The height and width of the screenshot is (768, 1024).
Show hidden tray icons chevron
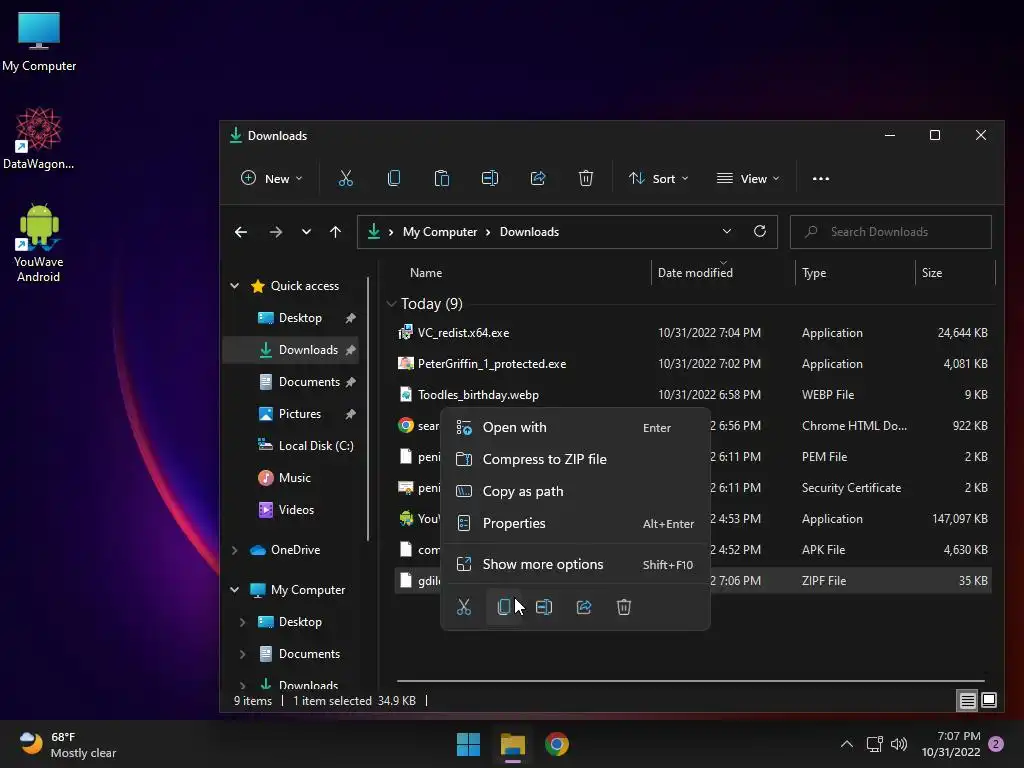tap(846, 744)
